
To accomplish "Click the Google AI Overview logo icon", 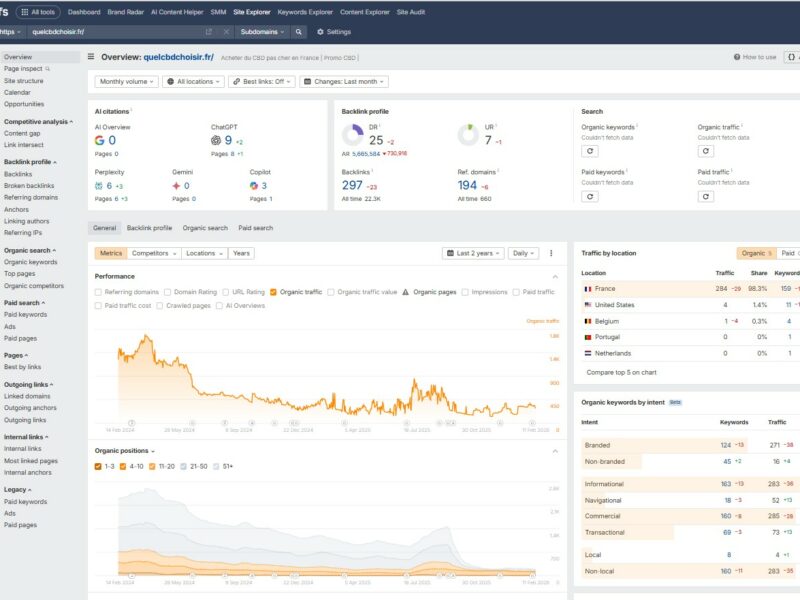I will point(99,140).
